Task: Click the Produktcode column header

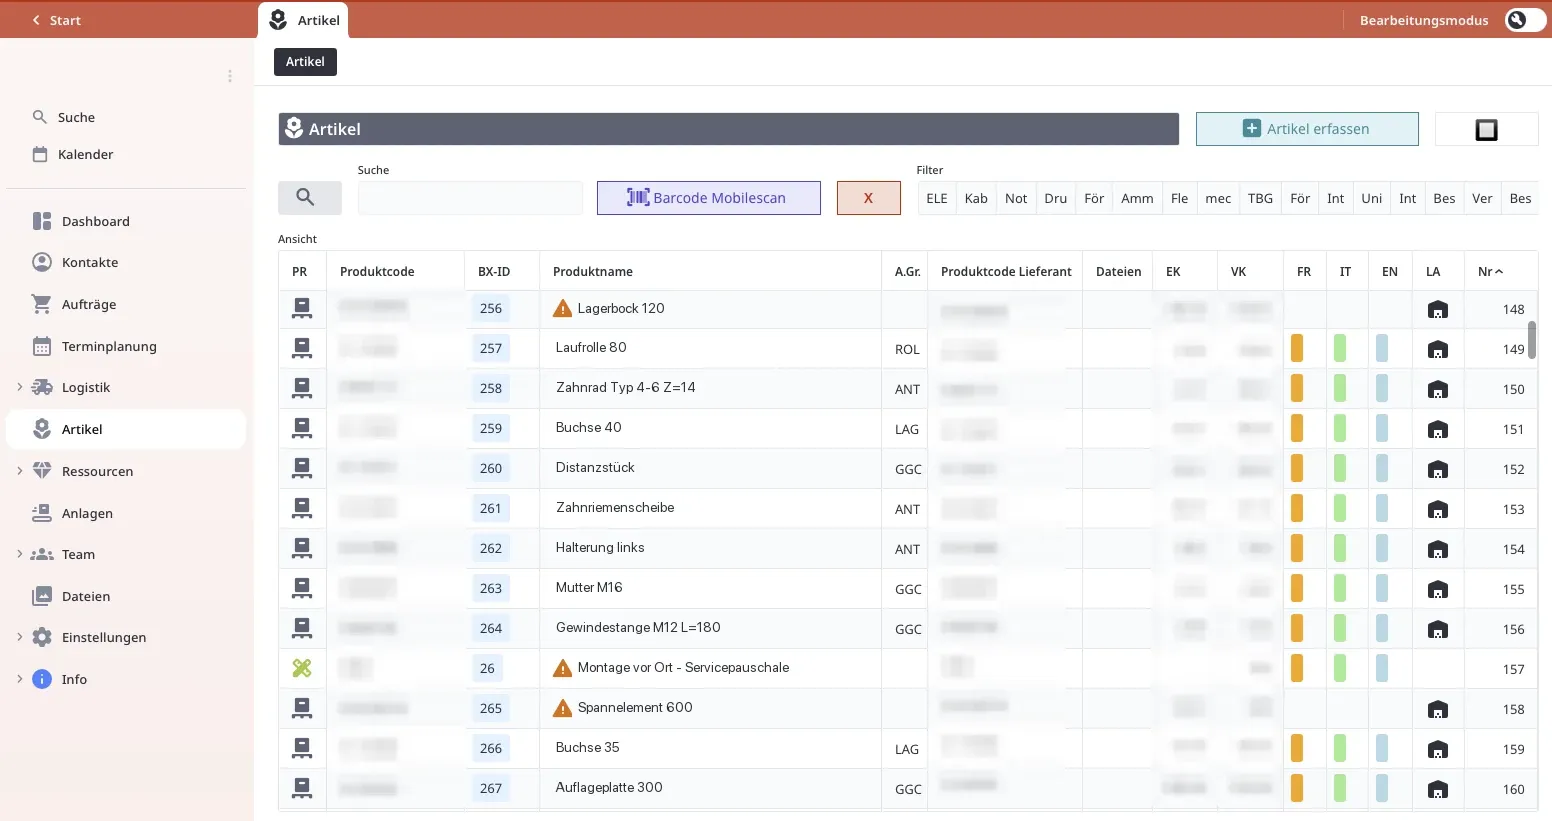Action: coord(377,271)
